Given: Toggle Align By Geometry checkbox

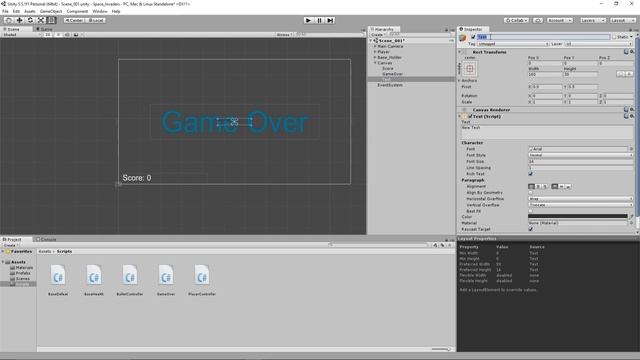Looking at the screenshot, I should (531, 193).
